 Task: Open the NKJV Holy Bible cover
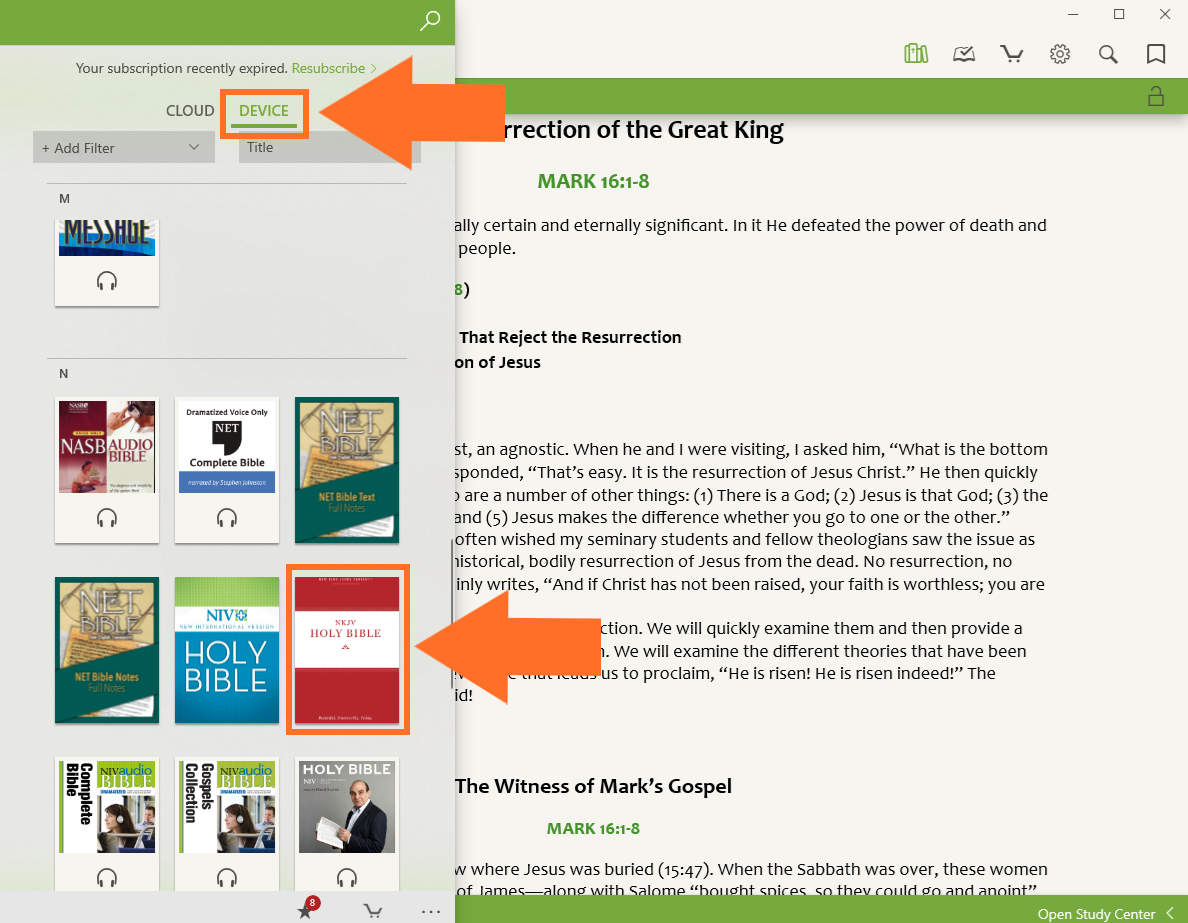[x=347, y=650]
